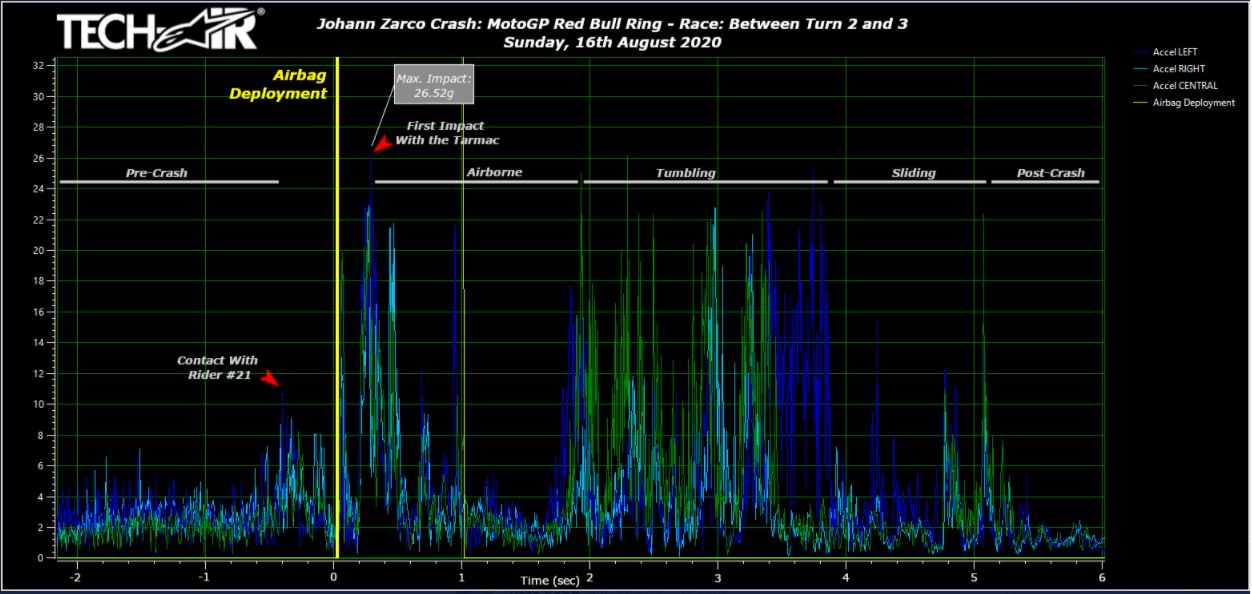Click the yellow airbag deployment vertical line
This screenshot has width=1252, height=594.
point(337,300)
